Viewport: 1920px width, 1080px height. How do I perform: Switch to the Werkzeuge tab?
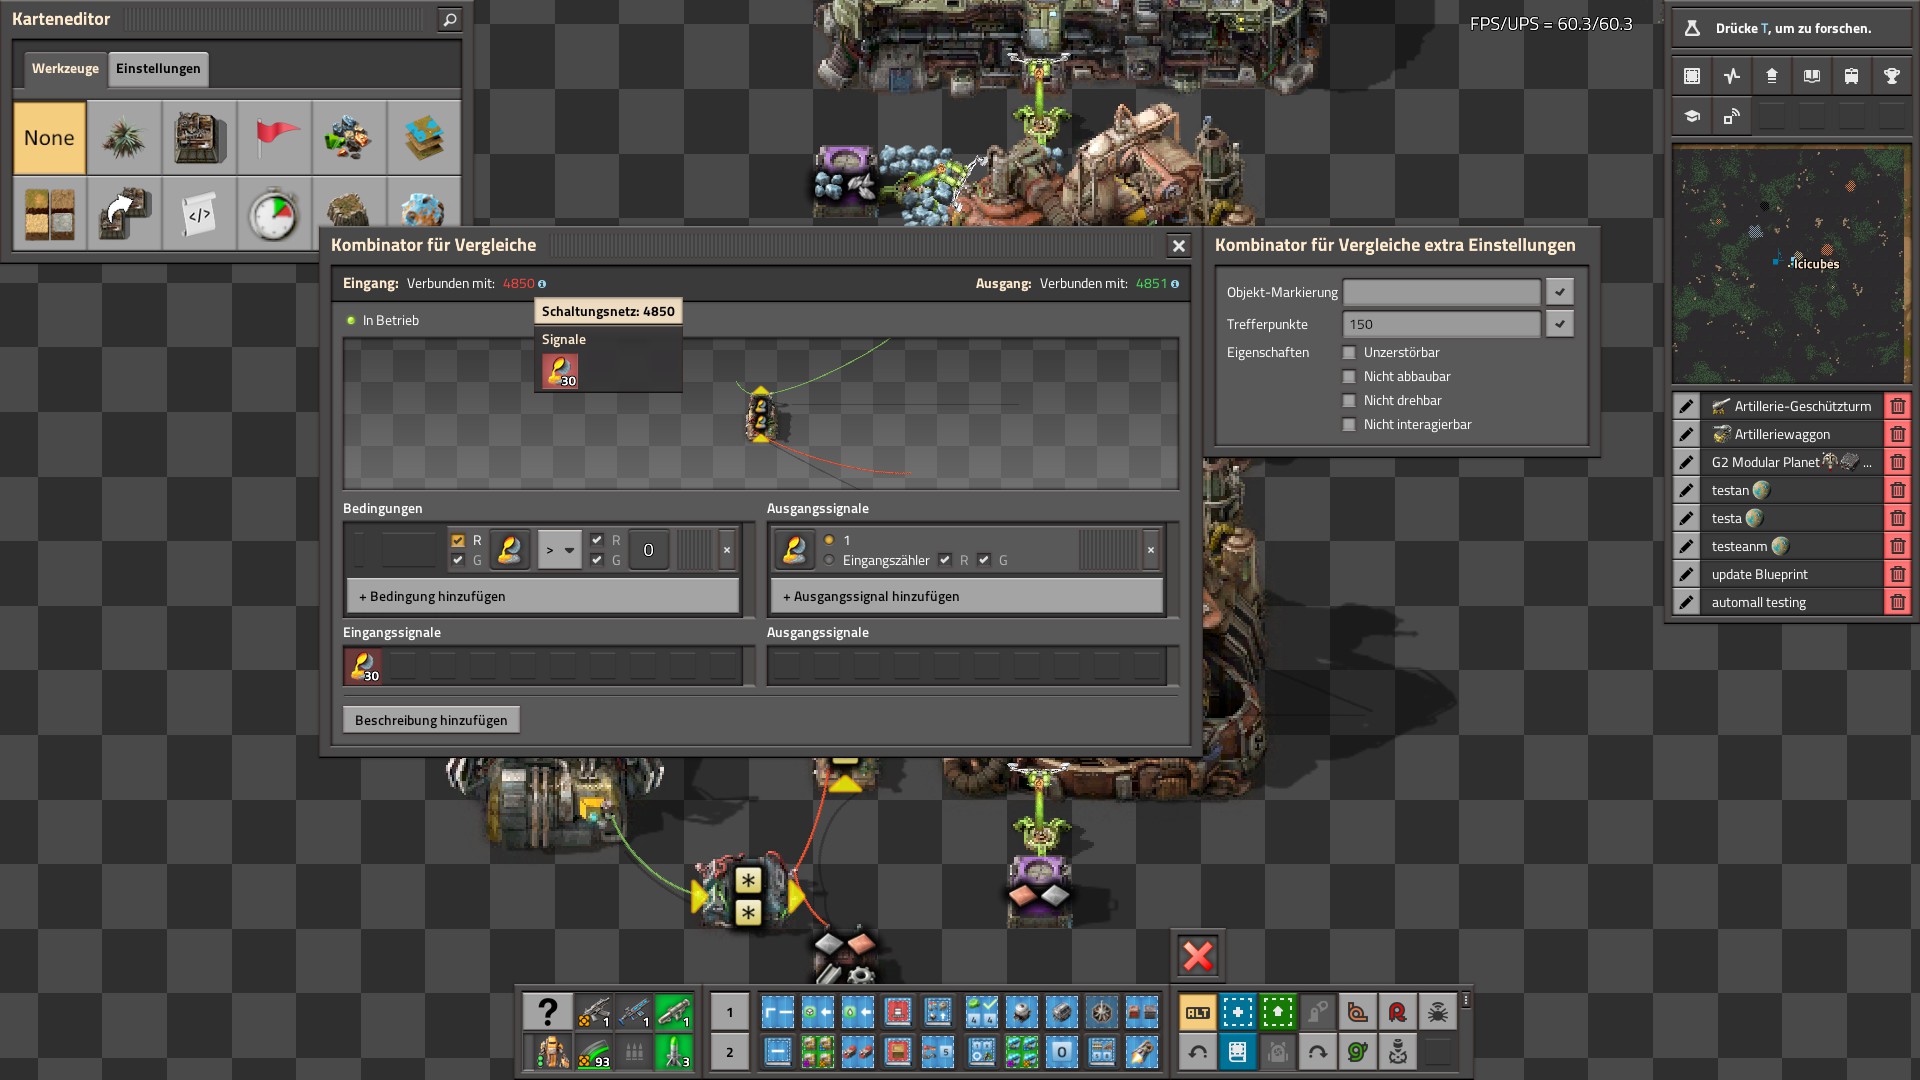(65, 69)
